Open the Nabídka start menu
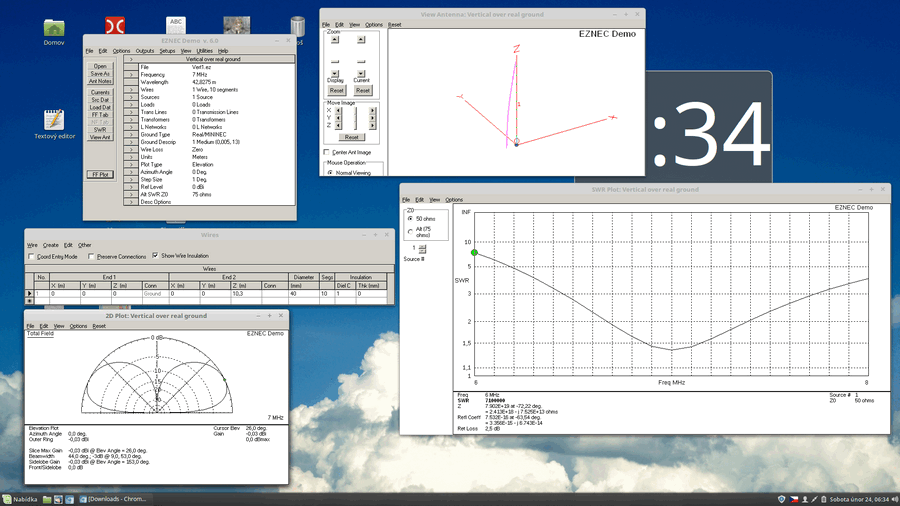Image resolution: width=900 pixels, height=506 pixels. (20, 499)
